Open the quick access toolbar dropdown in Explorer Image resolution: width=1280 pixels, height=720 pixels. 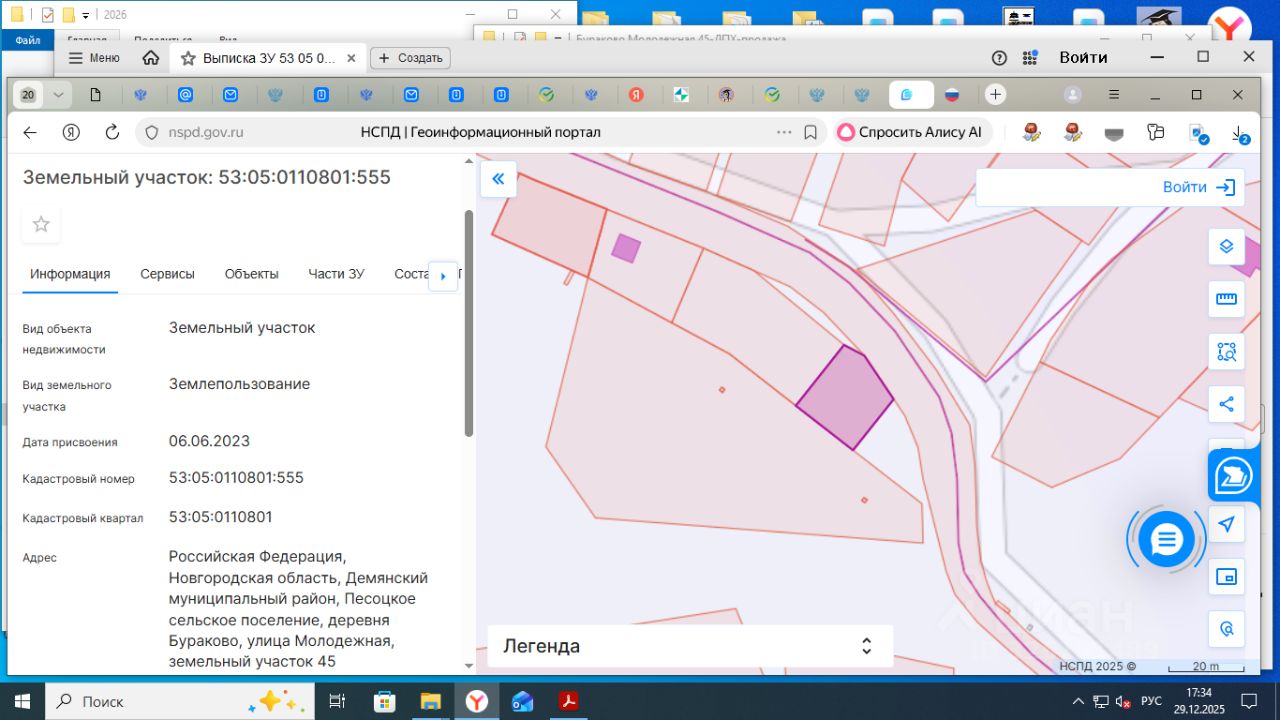click(86, 15)
